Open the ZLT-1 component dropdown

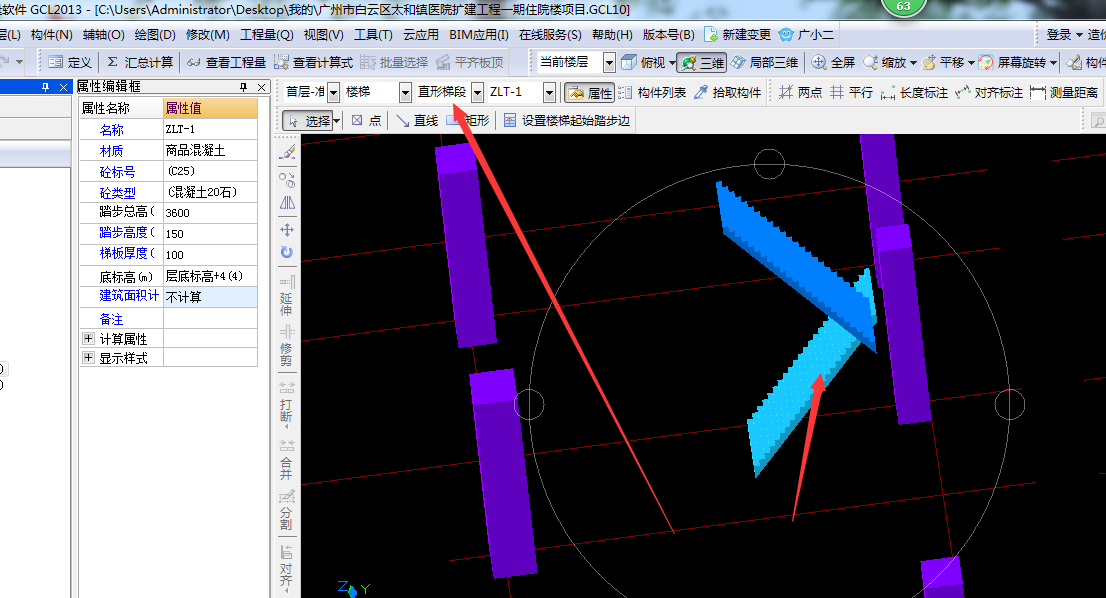pyautogui.click(x=549, y=92)
